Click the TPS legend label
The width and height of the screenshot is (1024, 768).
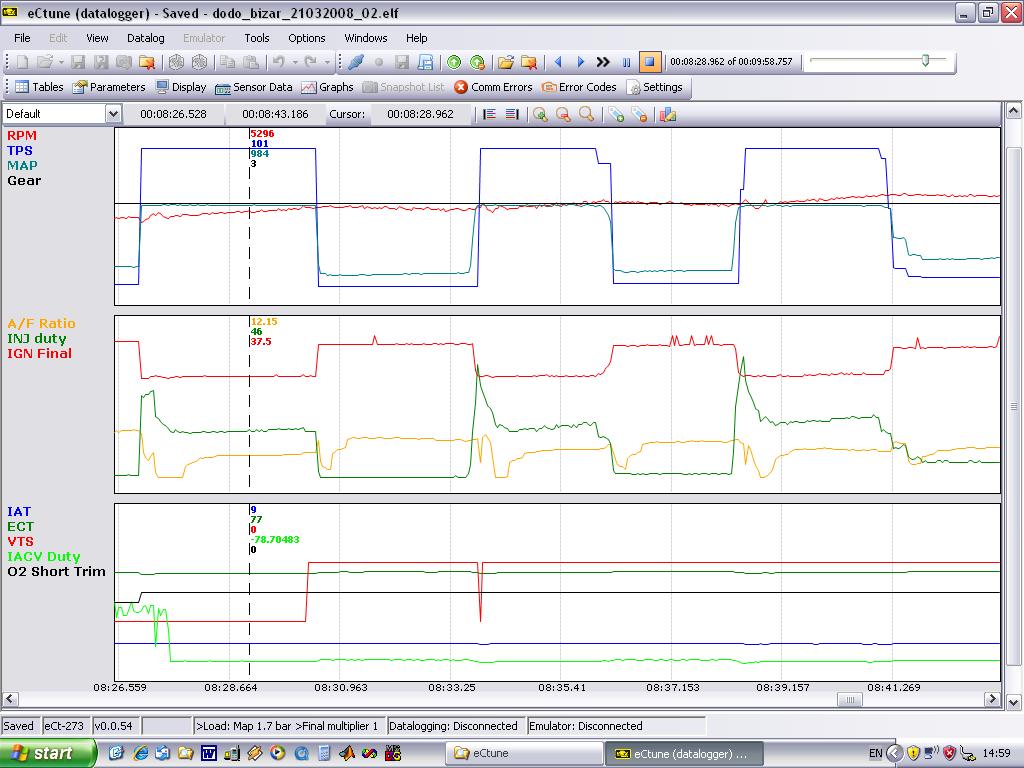[20, 150]
